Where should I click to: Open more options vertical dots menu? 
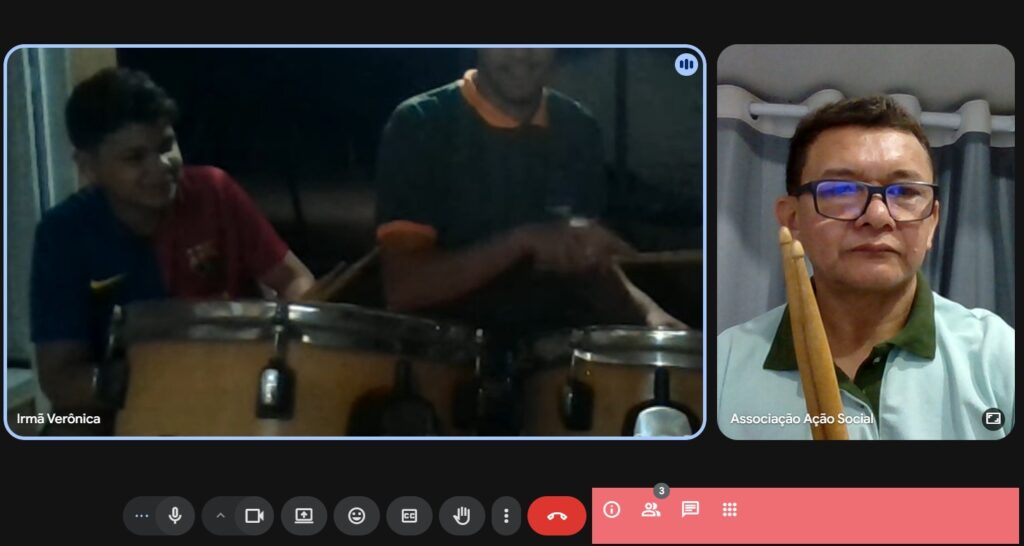[506, 516]
